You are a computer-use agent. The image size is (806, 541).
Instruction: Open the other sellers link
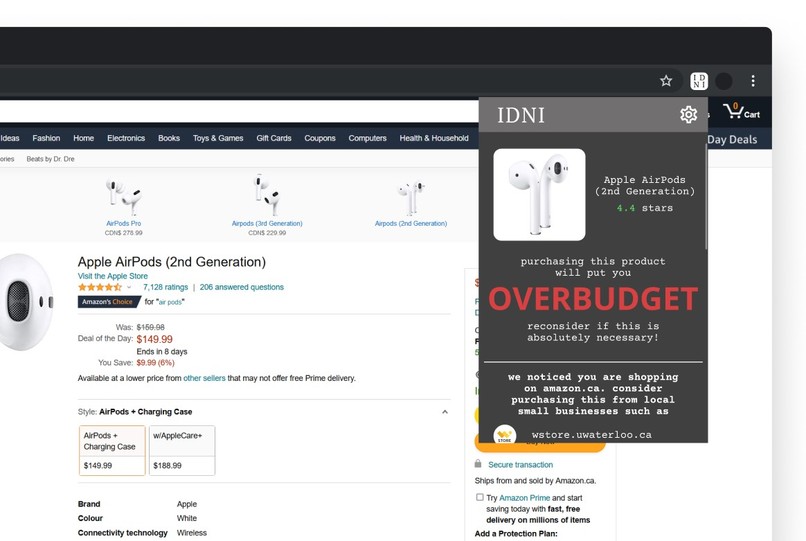point(204,378)
